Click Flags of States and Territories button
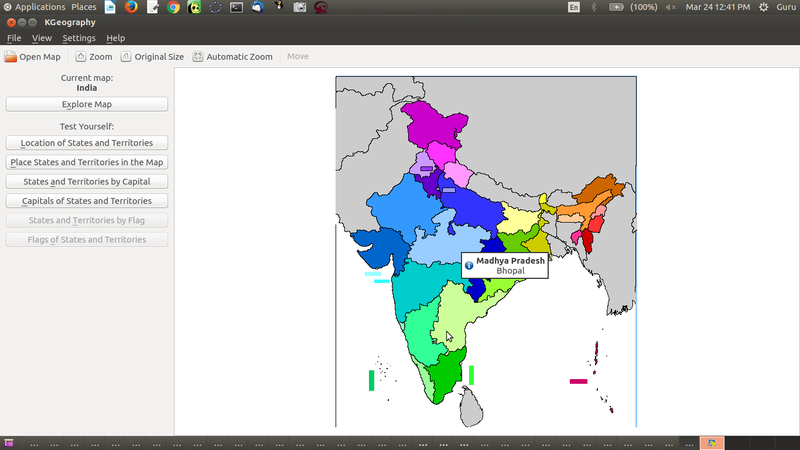 click(87, 240)
